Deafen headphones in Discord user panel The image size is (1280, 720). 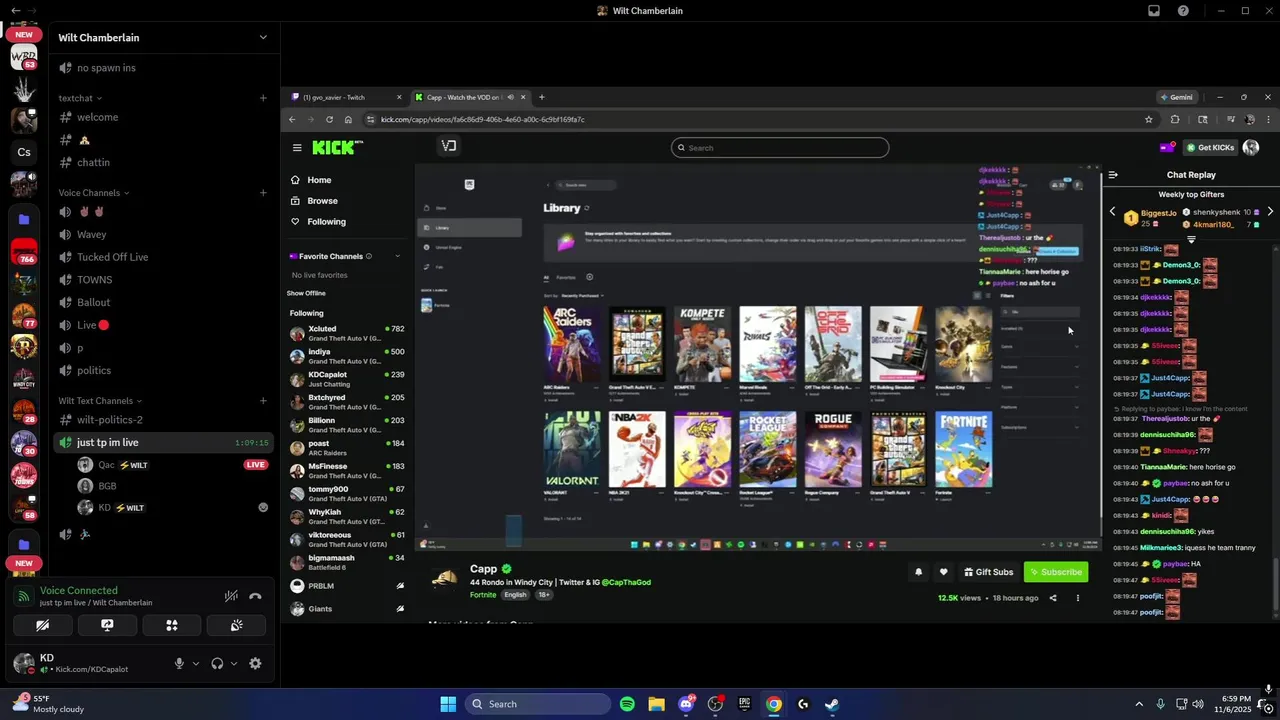pyautogui.click(x=217, y=663)
